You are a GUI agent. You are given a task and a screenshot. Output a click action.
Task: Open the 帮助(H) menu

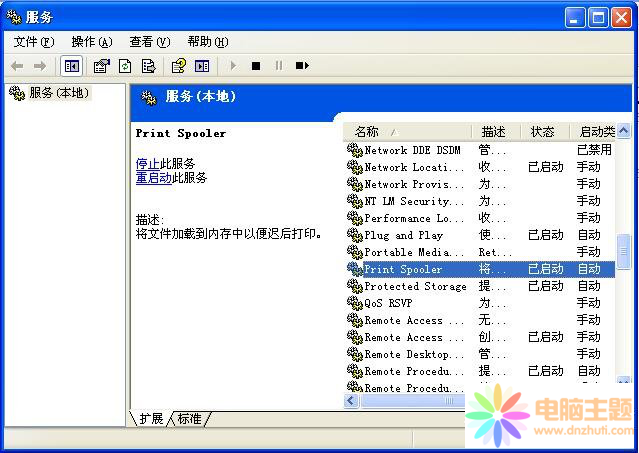[x=207, y=42]
